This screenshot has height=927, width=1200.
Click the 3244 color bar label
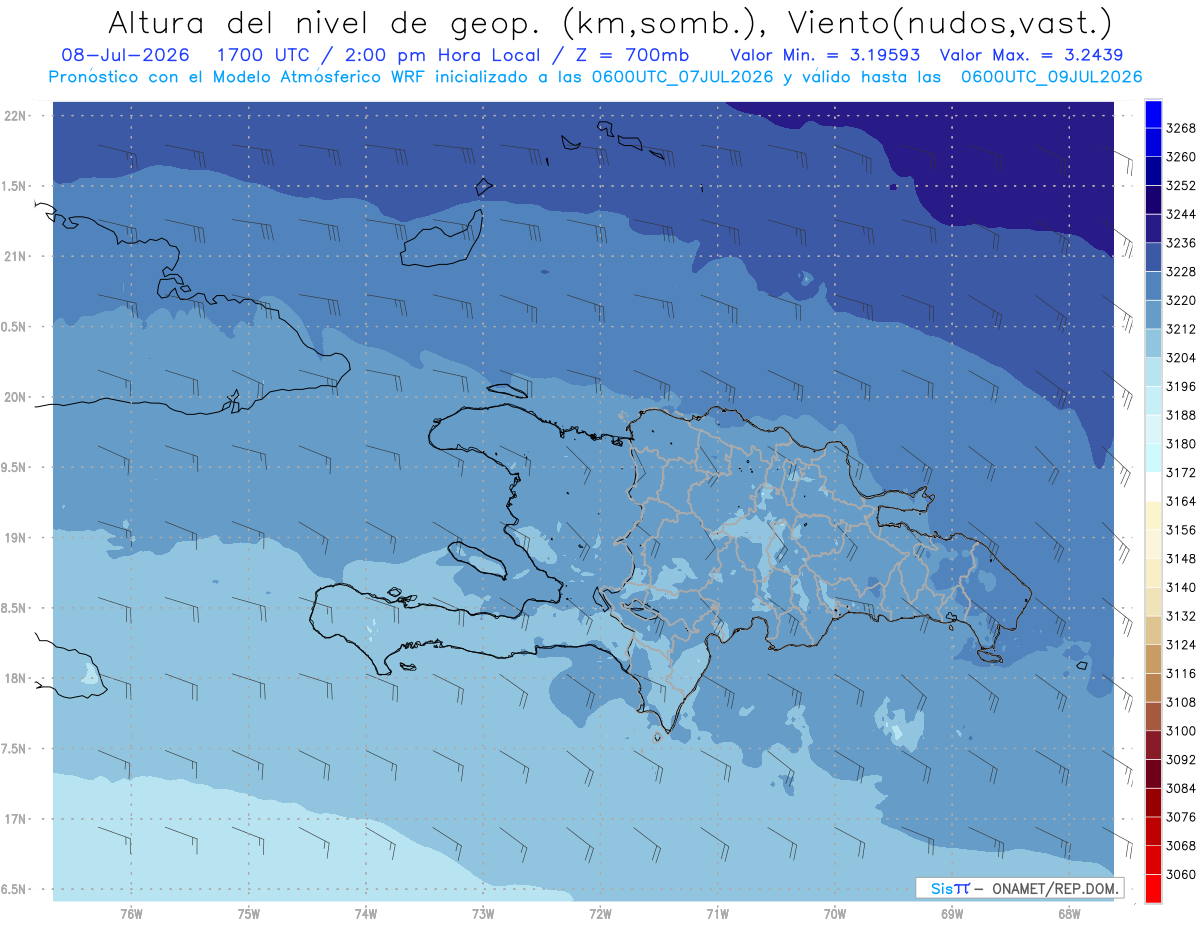(x=1181, y=214)
